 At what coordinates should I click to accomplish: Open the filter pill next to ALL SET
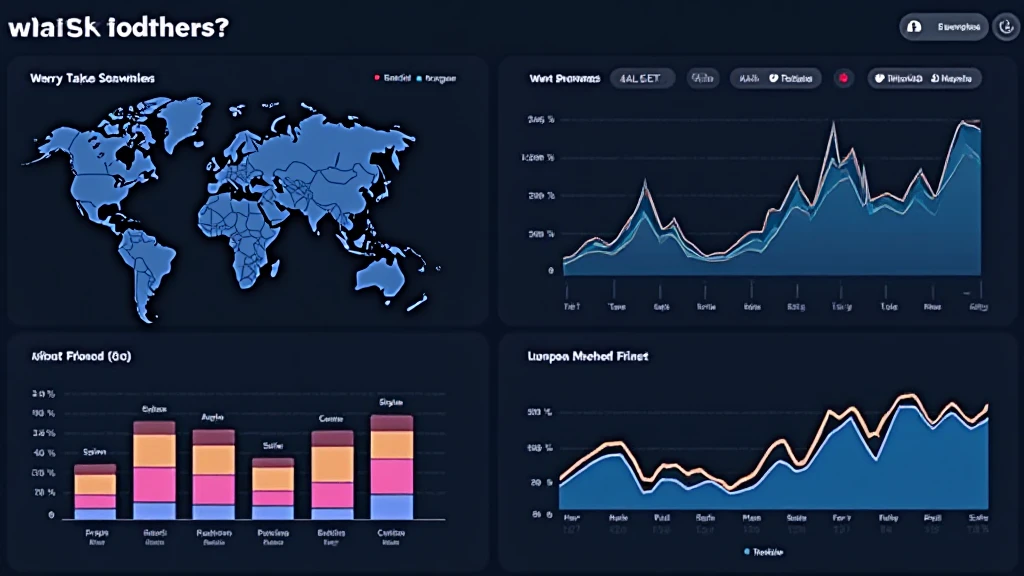(703, 78)
